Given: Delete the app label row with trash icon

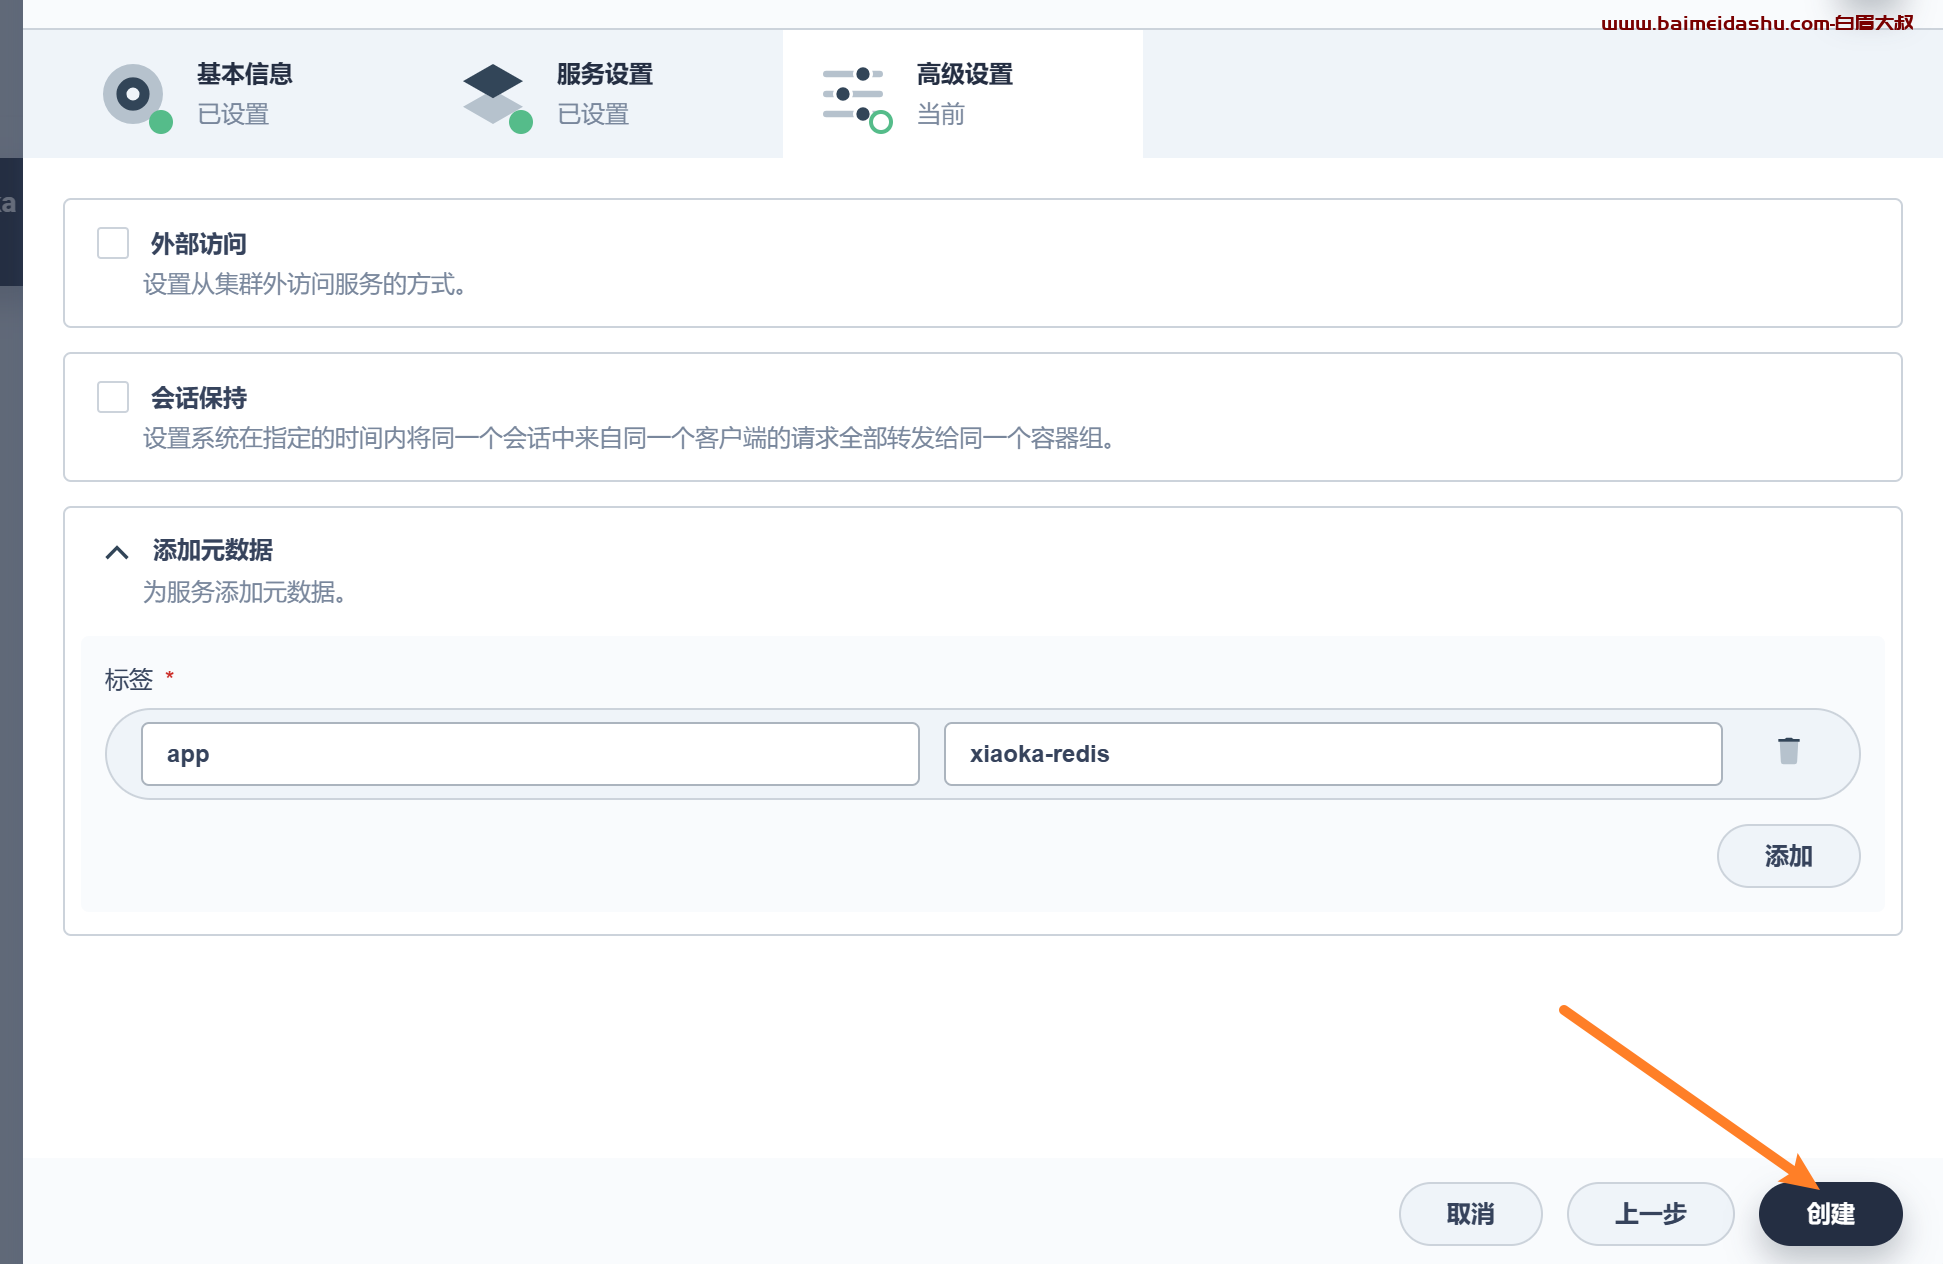Looking at the screenshot, I should click(1788, 751).
